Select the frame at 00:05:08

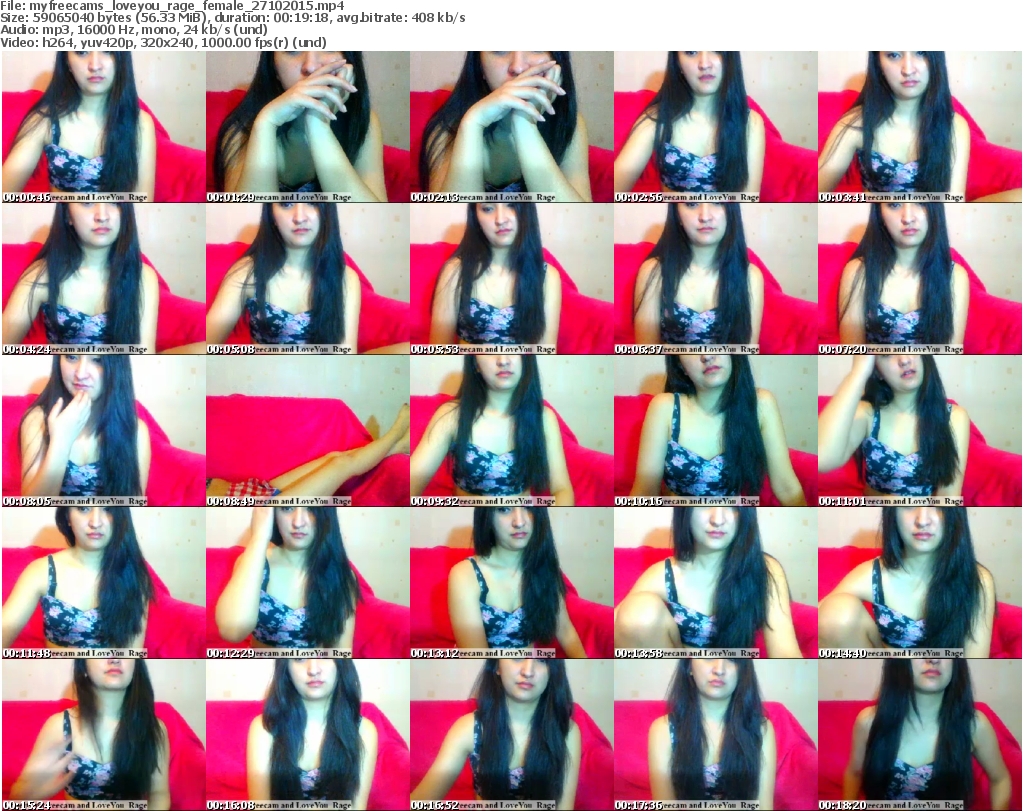click(308, 279)
